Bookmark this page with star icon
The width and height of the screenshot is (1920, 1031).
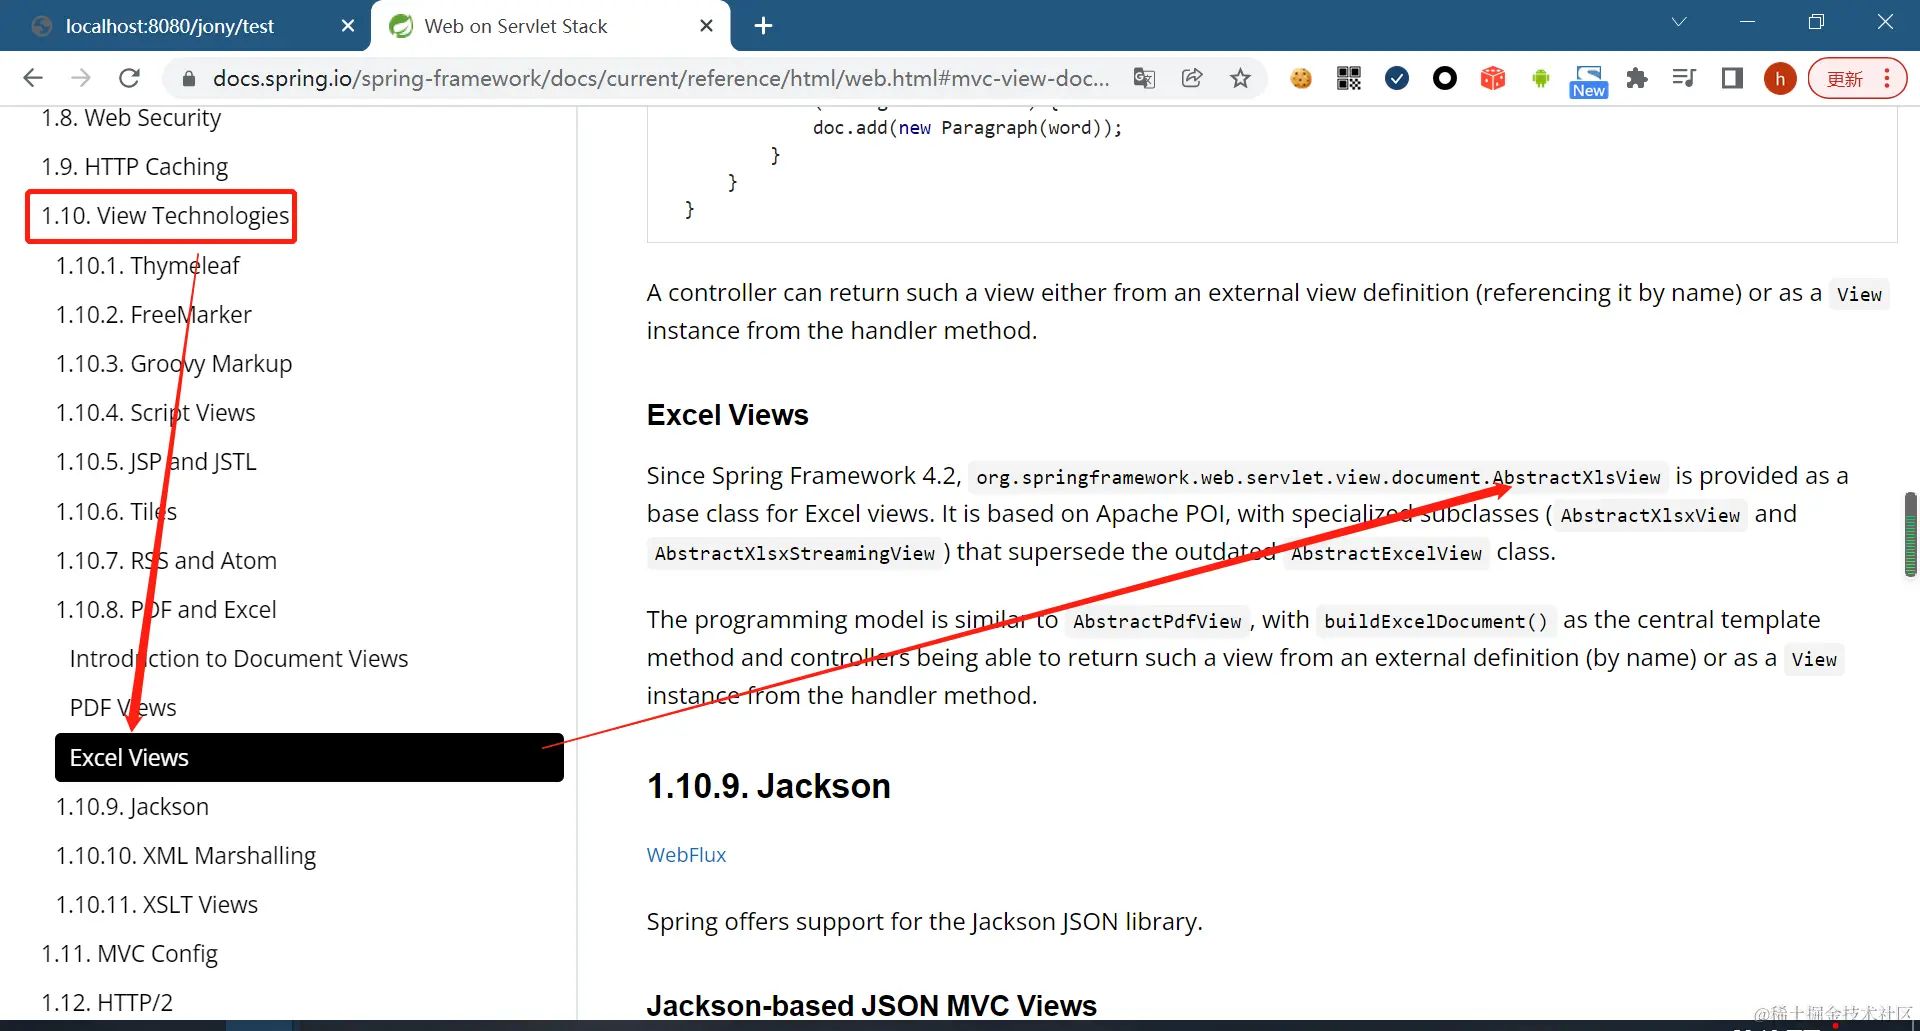[1240, 78]
